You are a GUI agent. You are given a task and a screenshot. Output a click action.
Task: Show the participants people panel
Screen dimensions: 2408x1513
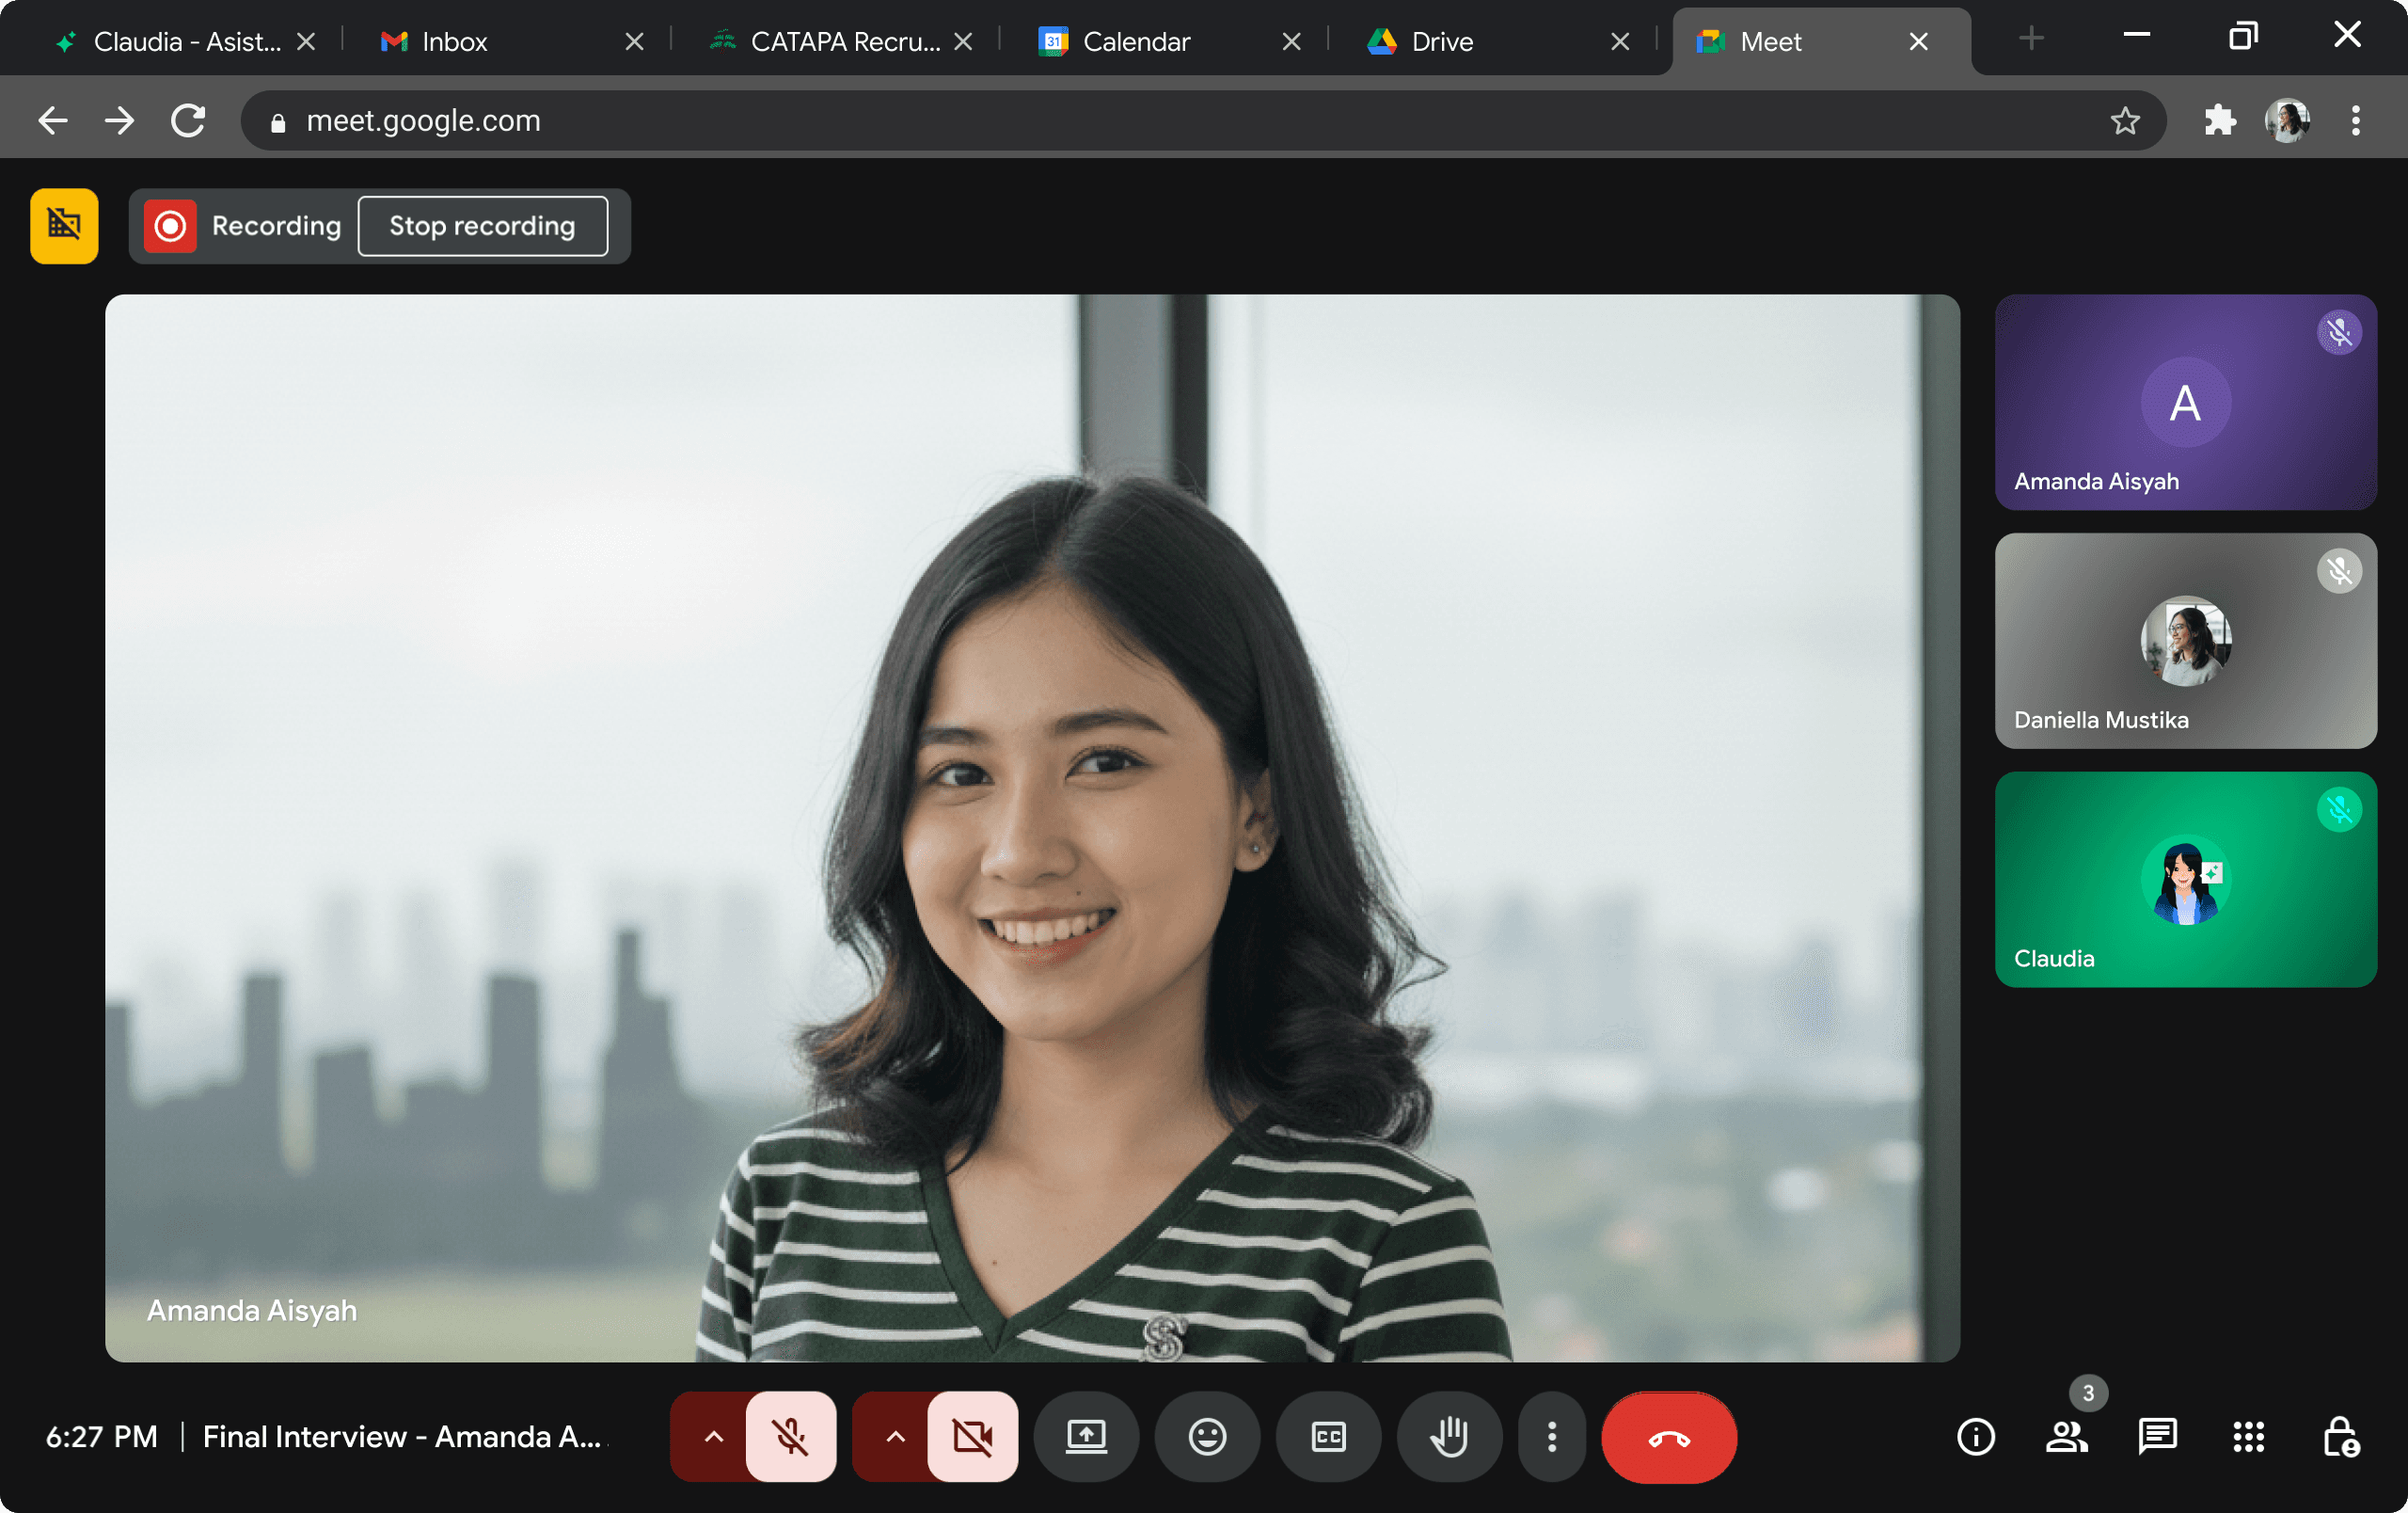2066,1437
